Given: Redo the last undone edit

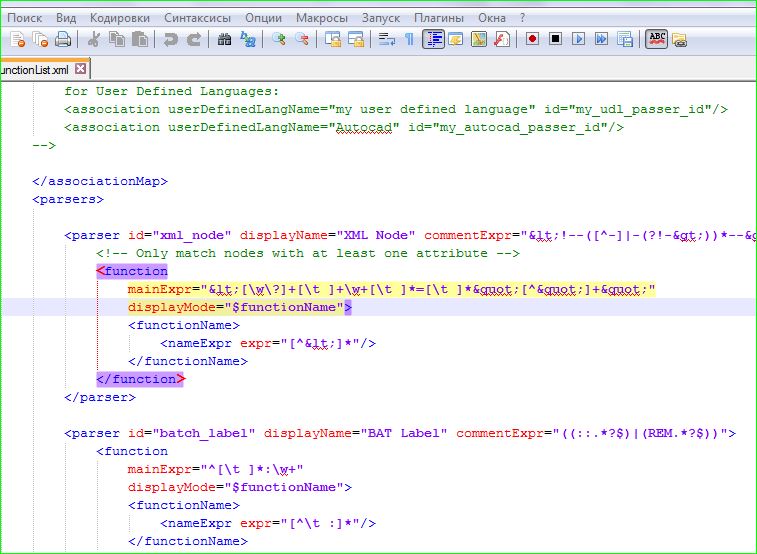Looking at the screenshot, I should (x=194, y=39).
